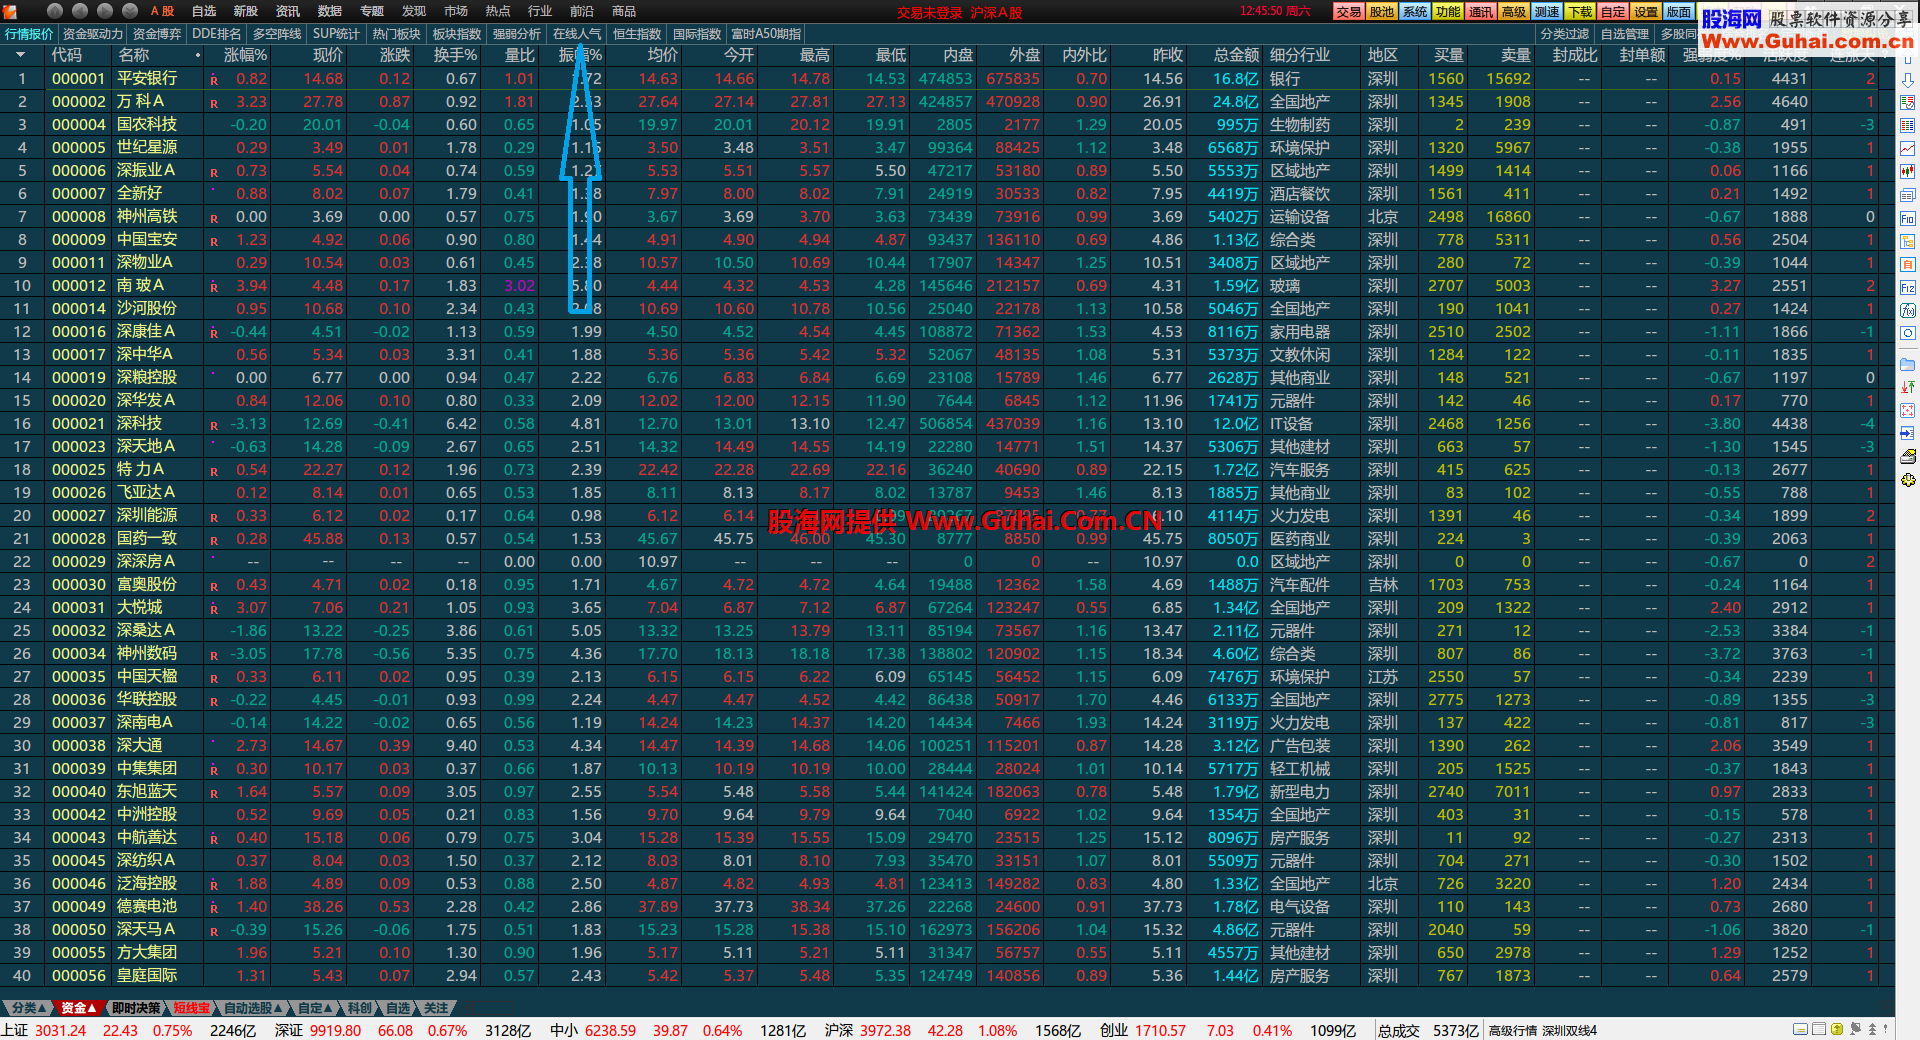Switch to 恒生指数 tab
The width and height of the screenshot is (1920, 1040).
(x=637, y=34)
